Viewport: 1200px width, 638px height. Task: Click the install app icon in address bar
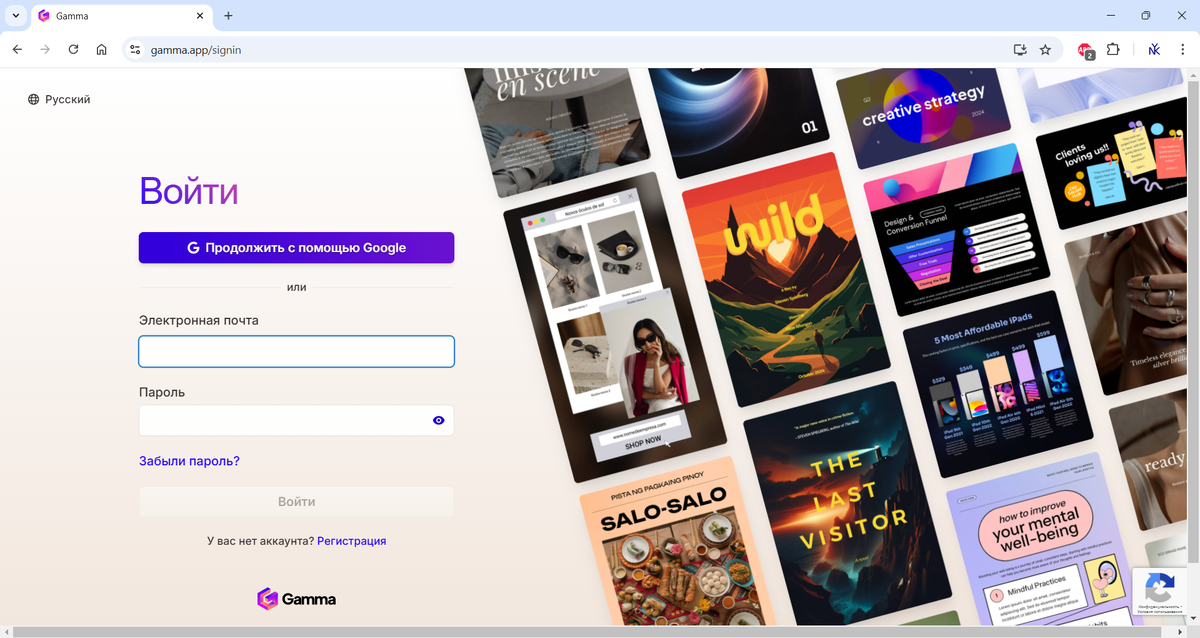coord(1019,49)
